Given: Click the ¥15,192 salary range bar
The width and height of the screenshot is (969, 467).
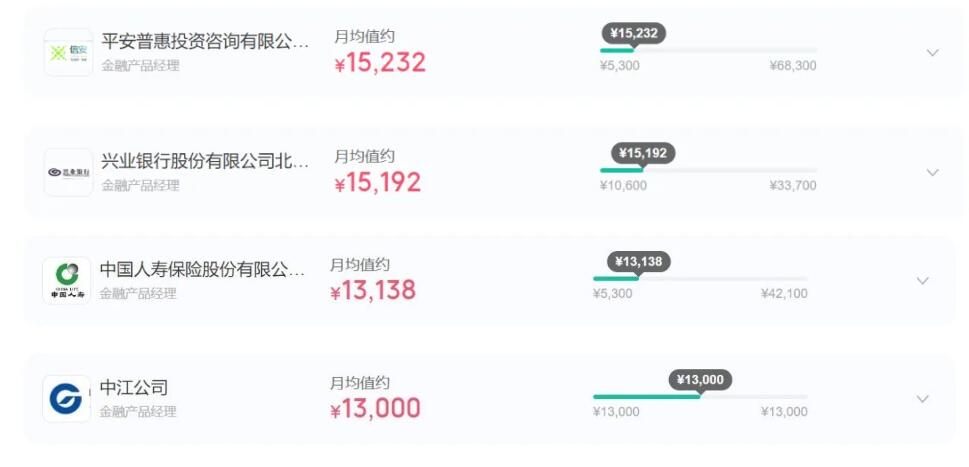Looking at the screenshot, I should [x=708, y=170].
